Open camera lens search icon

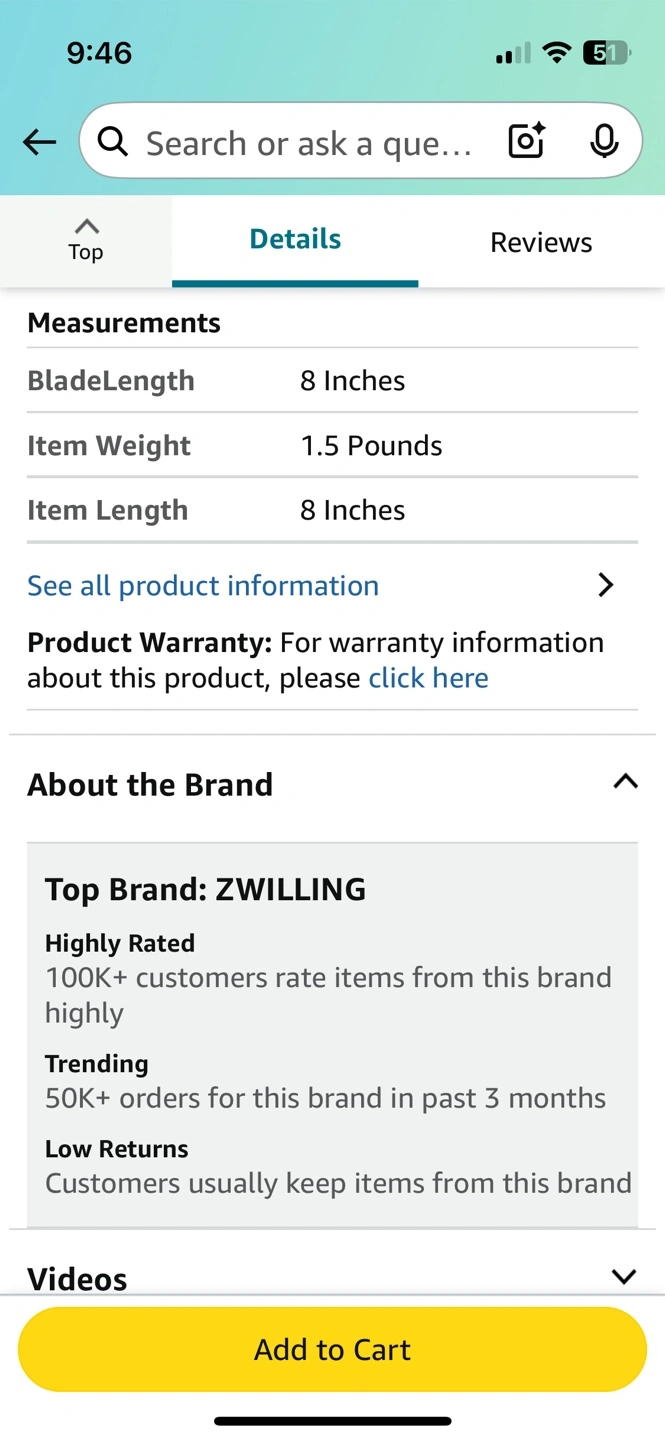coord(526,142)
